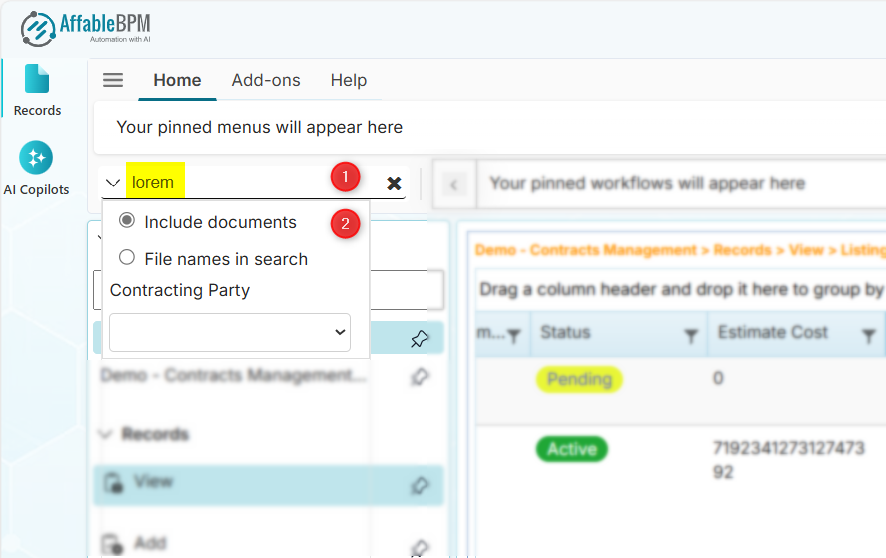886x558 pixels.
Task: Pin the Add menu item
Action: coord(419,547)
